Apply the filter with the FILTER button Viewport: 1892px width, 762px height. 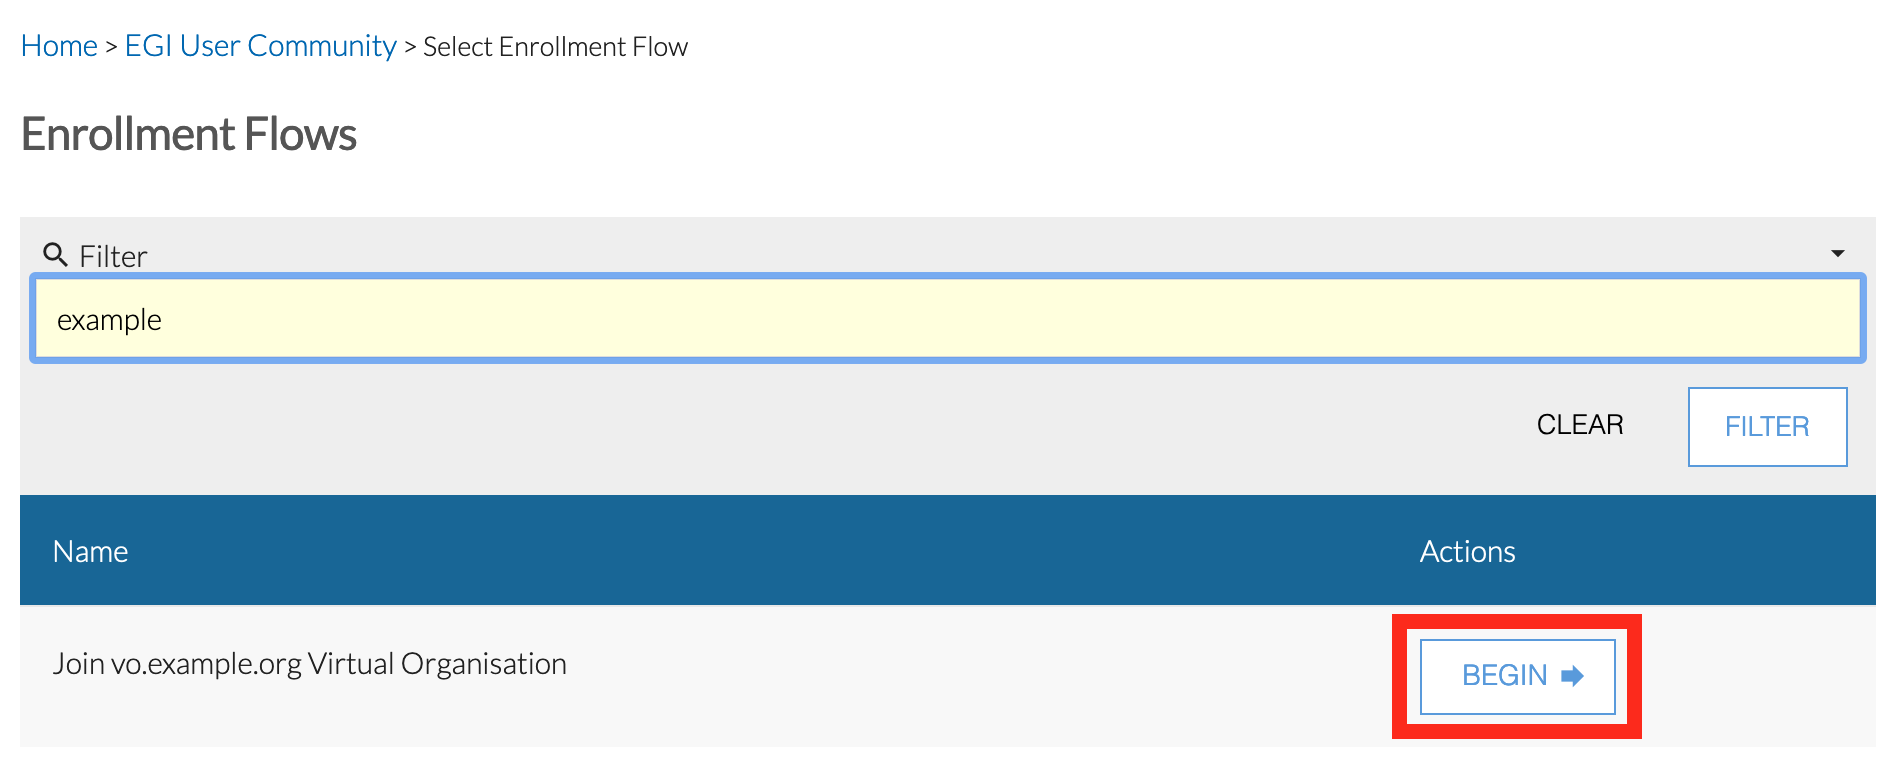point(1766,427)
